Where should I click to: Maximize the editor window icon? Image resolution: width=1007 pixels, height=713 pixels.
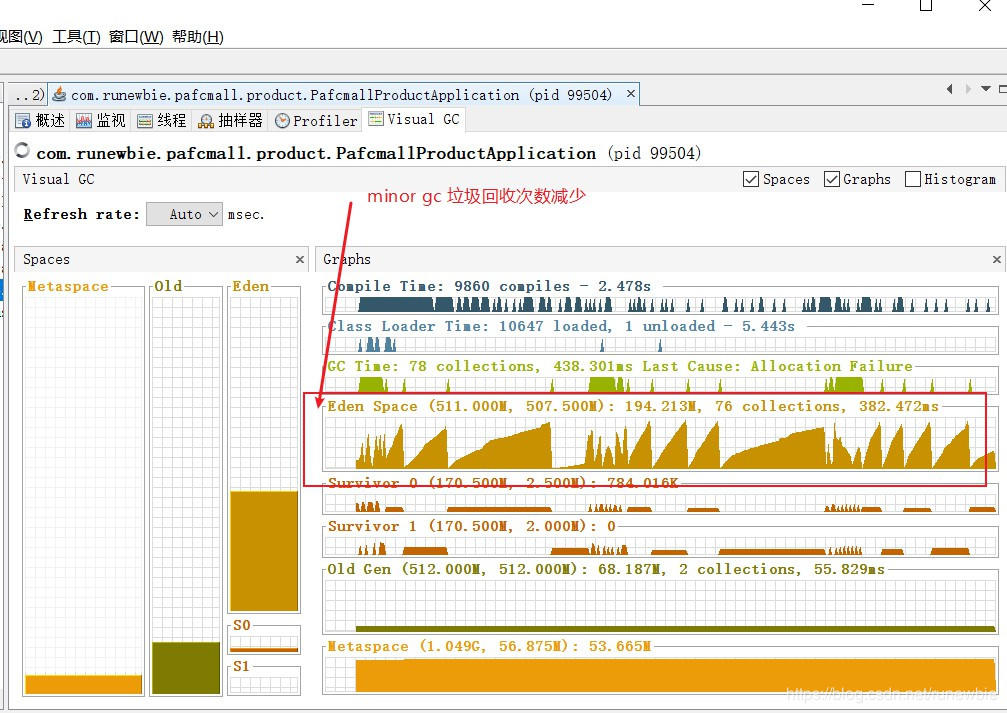click(x=1003, y=89)
